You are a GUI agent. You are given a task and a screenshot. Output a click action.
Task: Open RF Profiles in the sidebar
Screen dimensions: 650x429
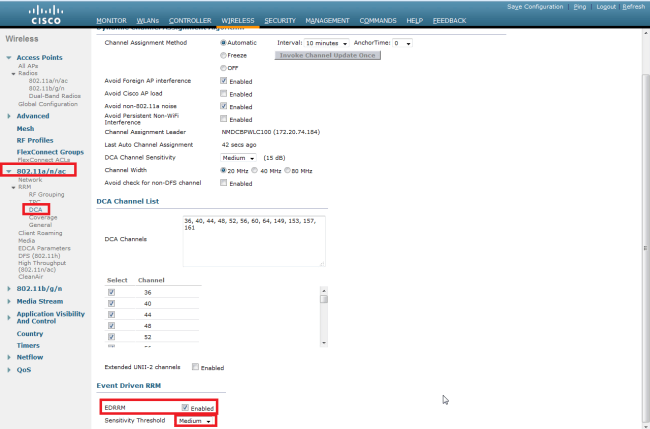pyautogui.click(x=34, y=140)
